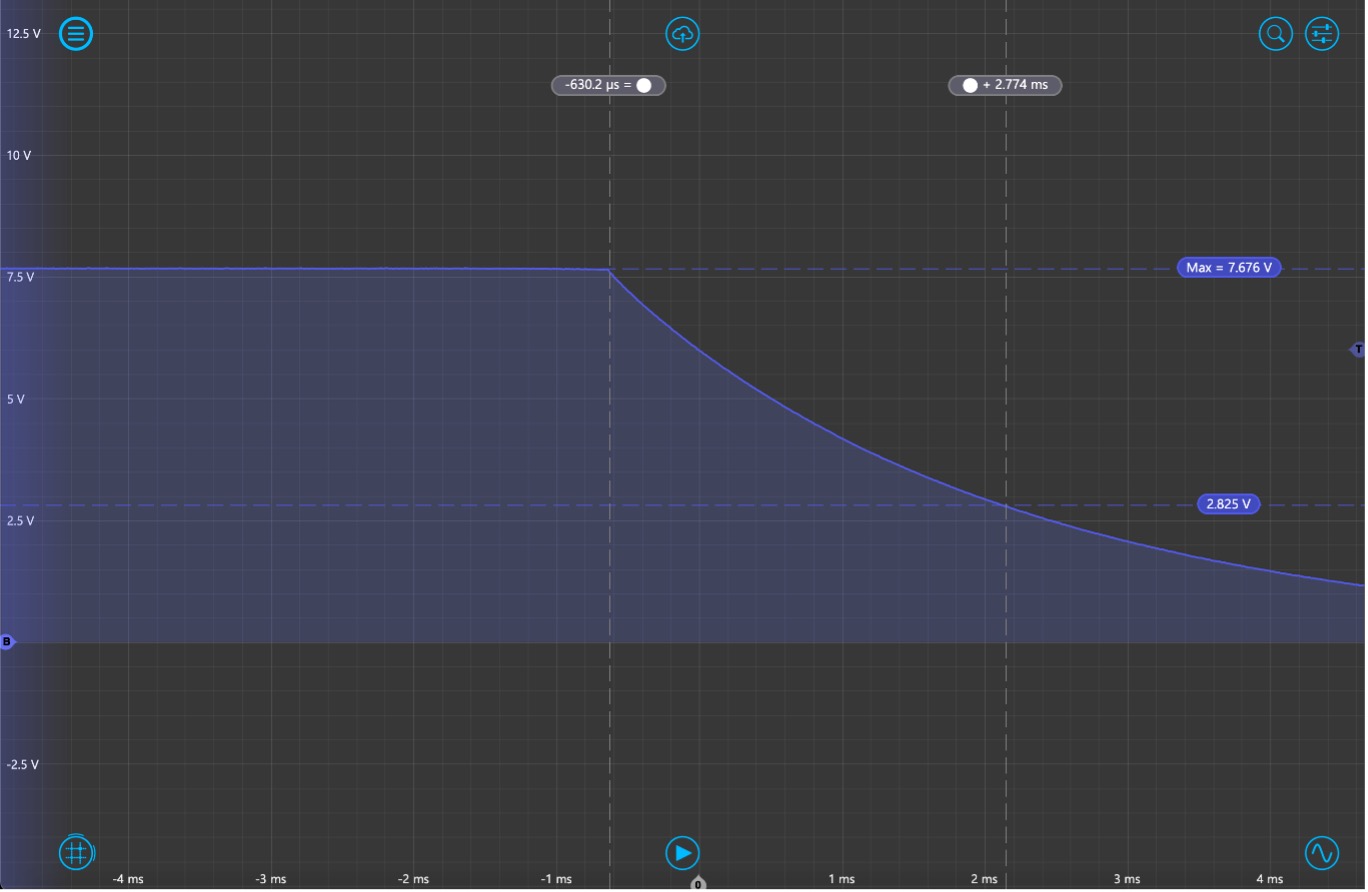Screen dimensions: 1368x892
Task: Toggle the white handle on the 2.774 ms cursor
Action: (x=970, y=86)
